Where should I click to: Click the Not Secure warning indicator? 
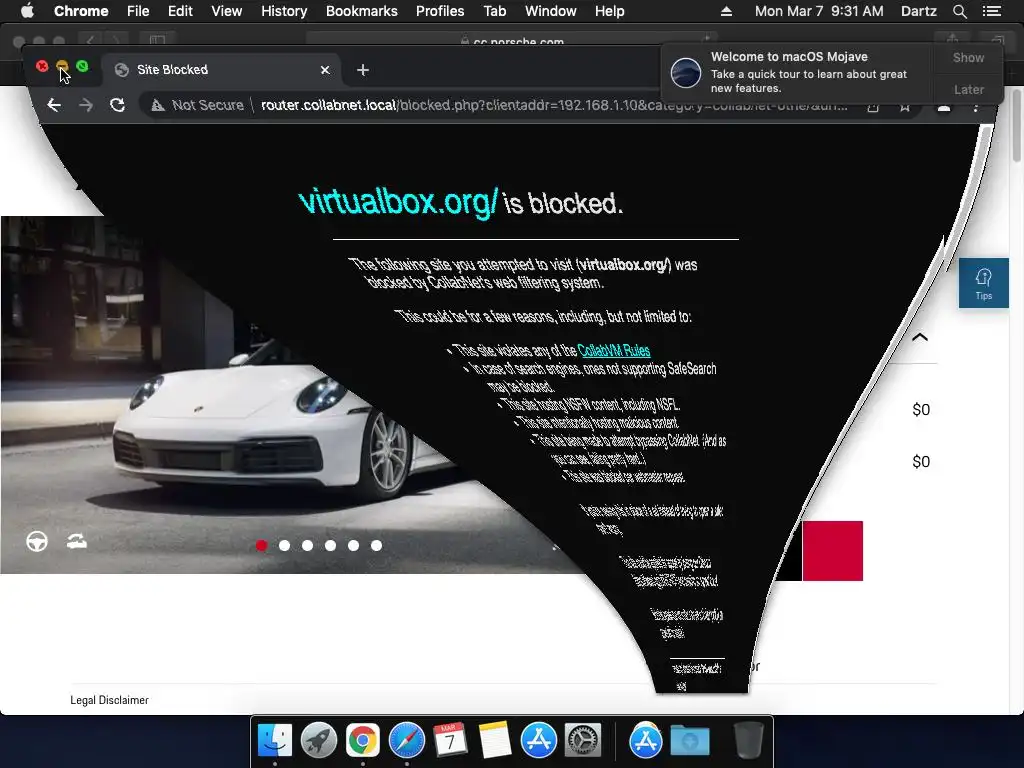click(197, 105)
